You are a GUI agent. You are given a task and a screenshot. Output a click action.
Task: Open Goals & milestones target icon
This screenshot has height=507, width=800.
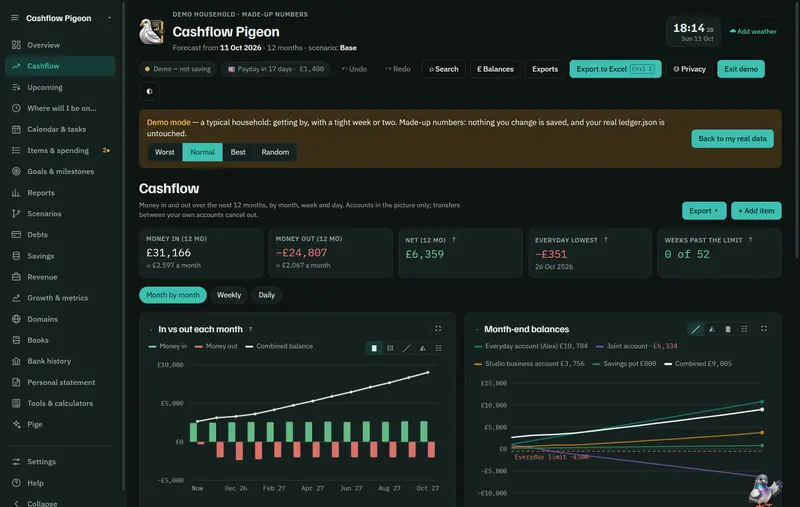[x=16, y=171]
